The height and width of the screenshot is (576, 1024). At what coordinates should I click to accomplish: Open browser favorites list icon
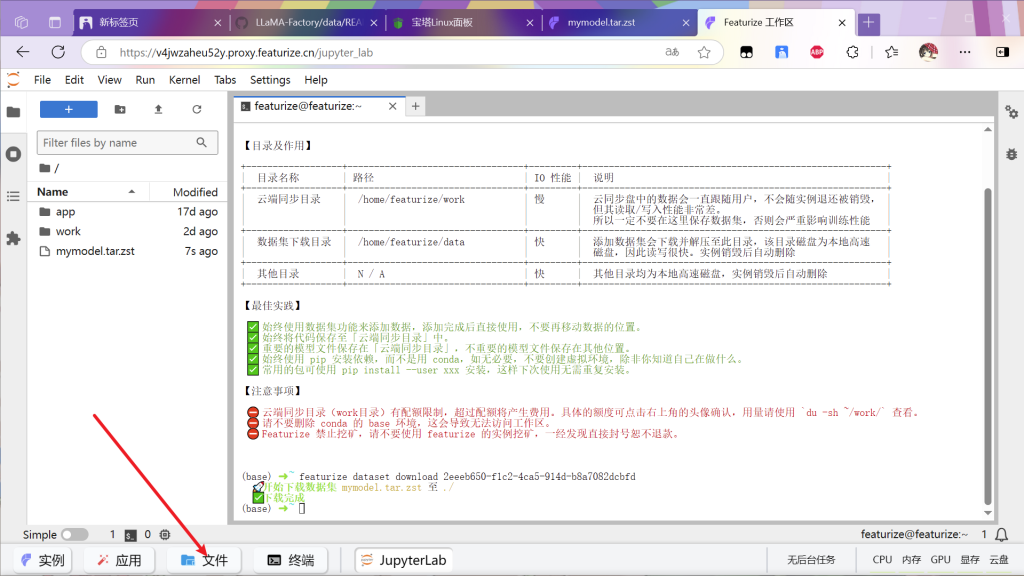[x=891, y=52]
